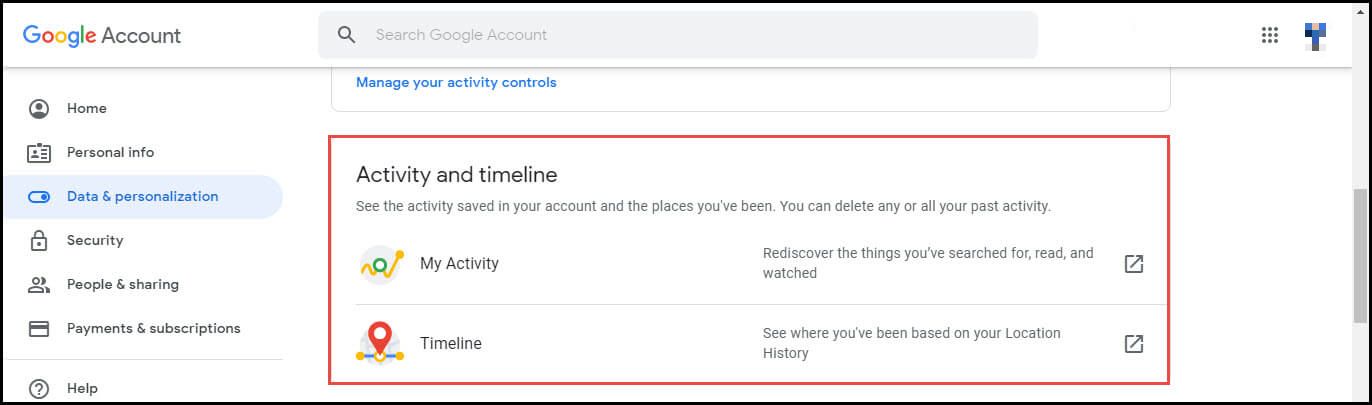Click the Timeline map pin icon
This screenshot has width=1372, height=405.
pos(380,342)
